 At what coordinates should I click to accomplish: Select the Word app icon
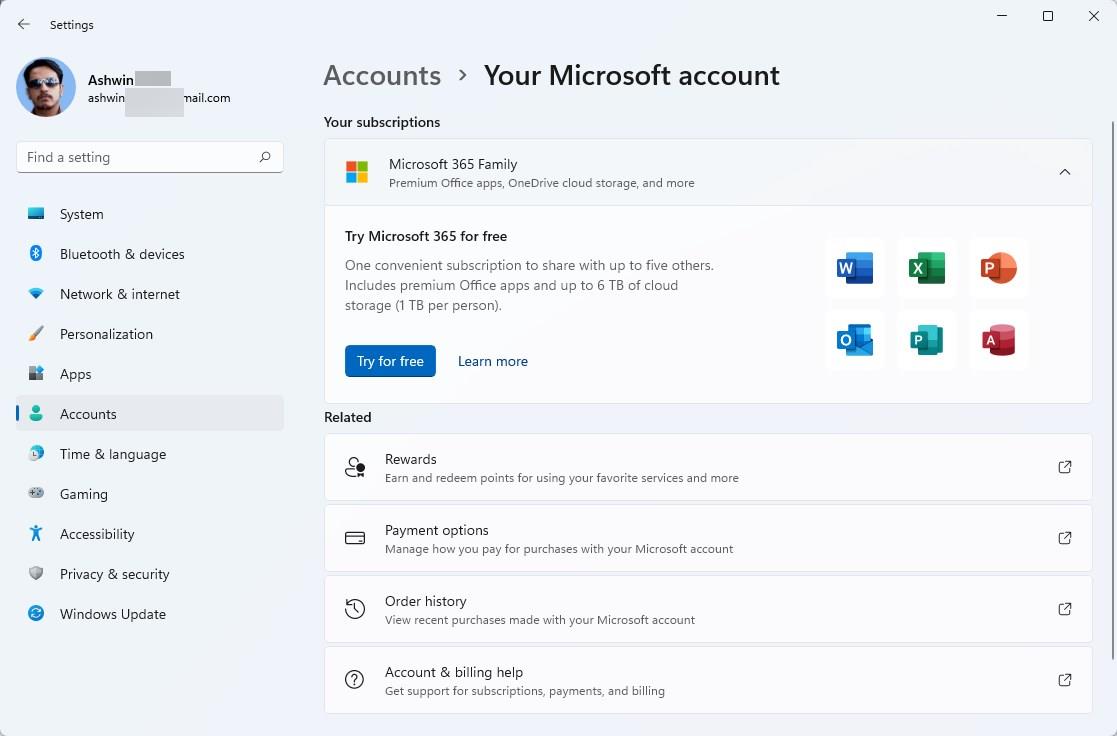pos(854,267)
